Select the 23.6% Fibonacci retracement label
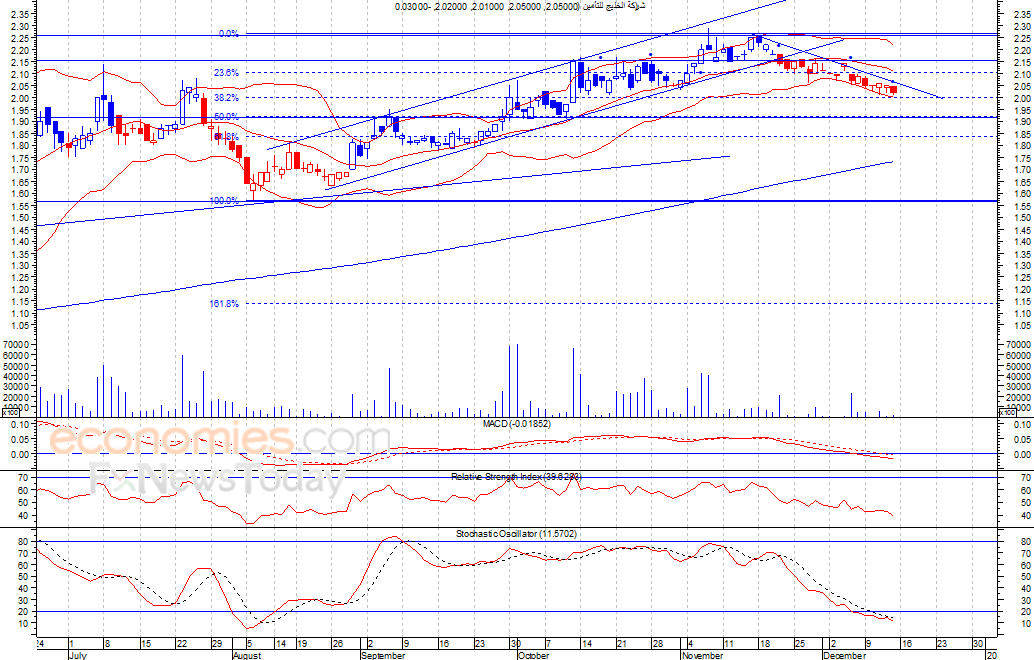Screen dimensions: 1034x660 [225, 73]
